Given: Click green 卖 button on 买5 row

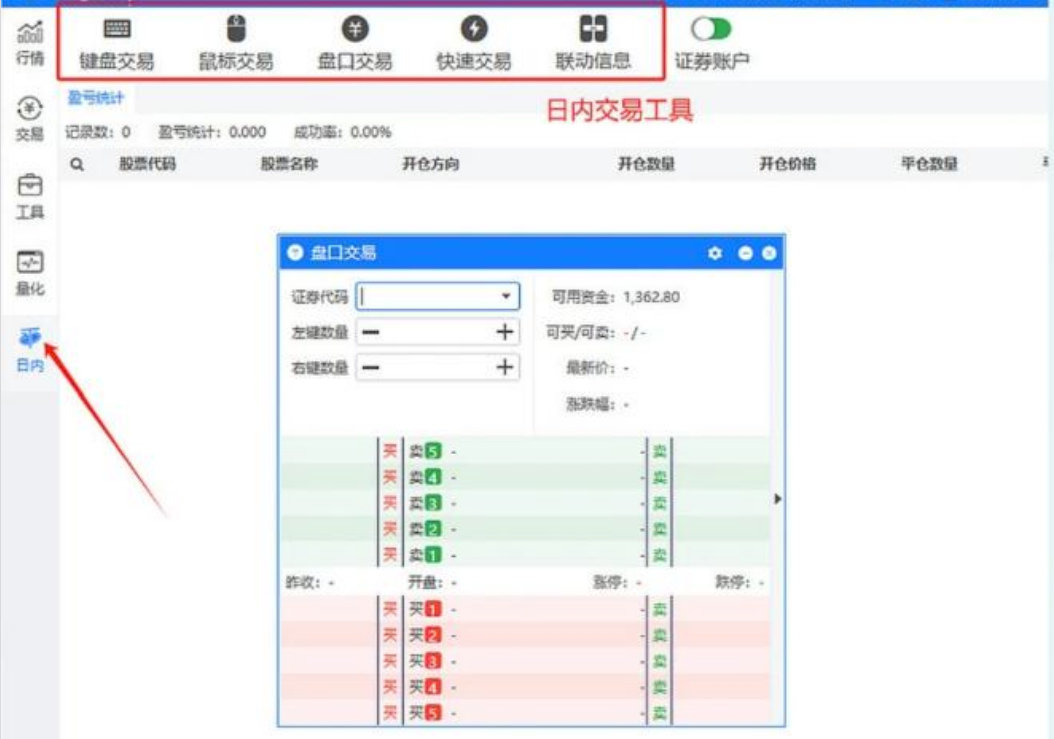Looking at the screenshot, I should (x=659, y=713).
